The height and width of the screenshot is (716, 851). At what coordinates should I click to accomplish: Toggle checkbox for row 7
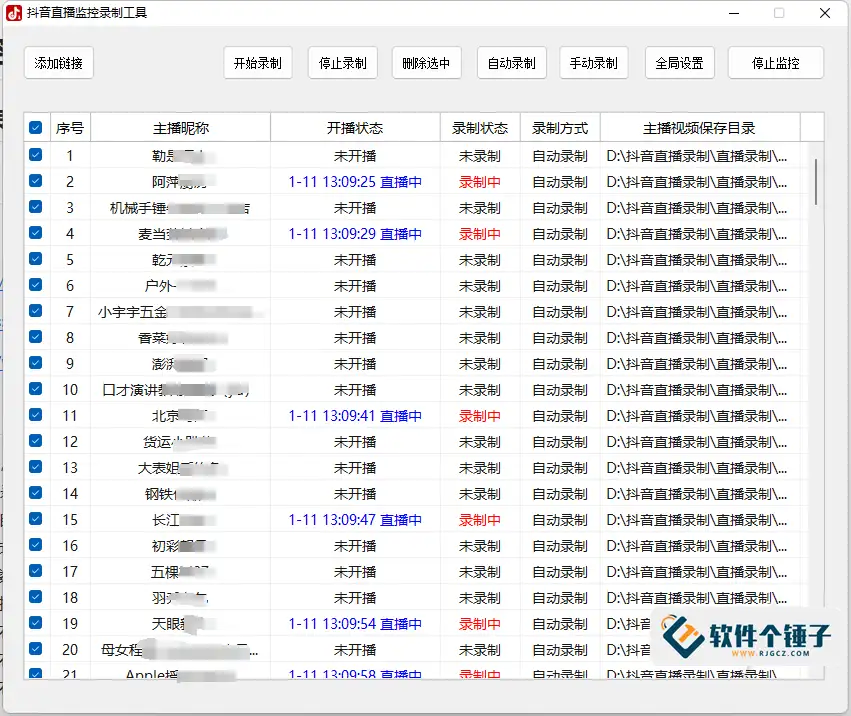point(36,311)
